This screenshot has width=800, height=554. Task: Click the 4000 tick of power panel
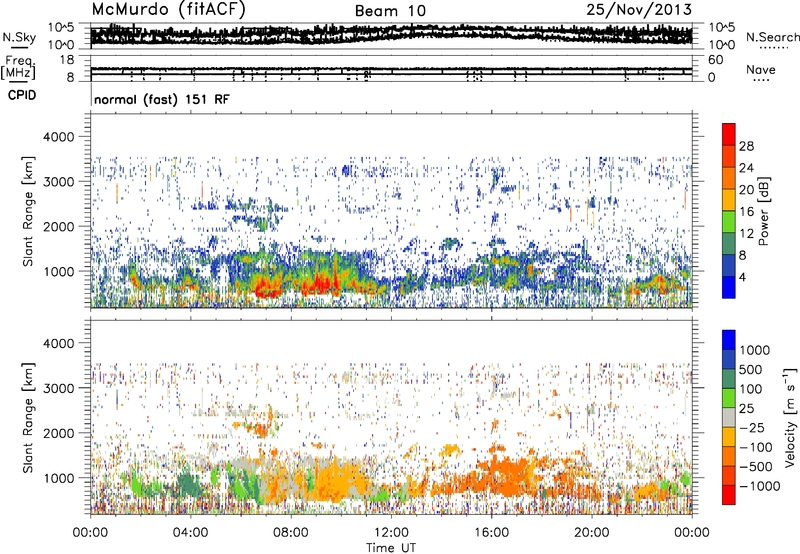click(59, 137)
